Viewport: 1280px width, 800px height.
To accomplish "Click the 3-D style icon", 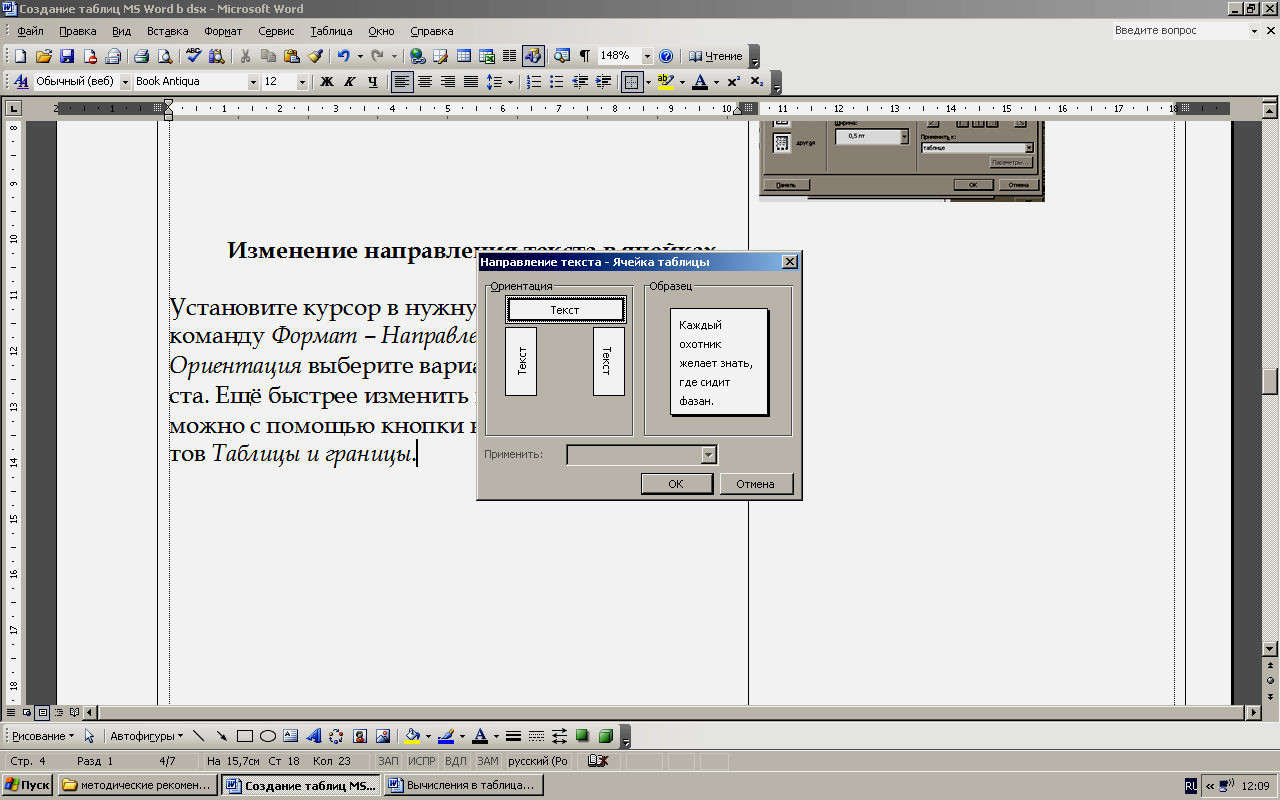I will point(605,736).
